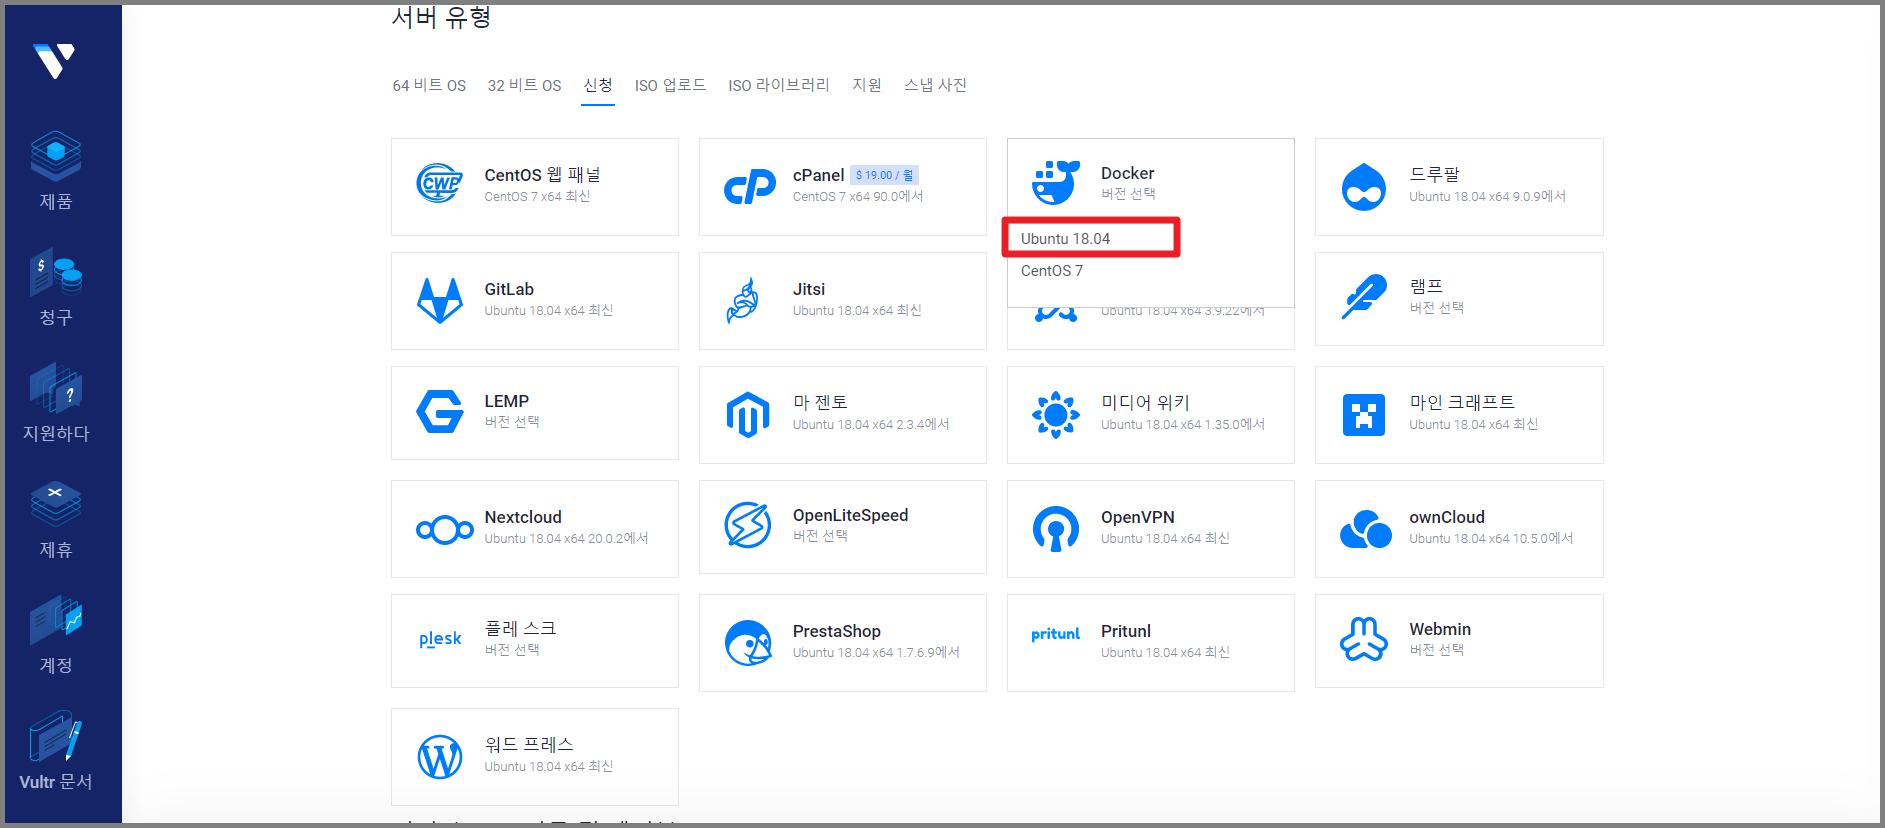Switch to the 신청 application tab
Viewport: 1885px width, 828px height.
tap(598, 85)
